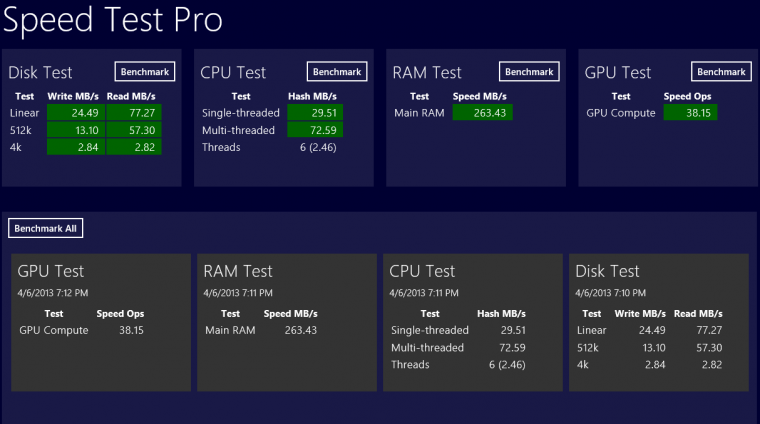Click the Main RAM speed bar 263.43

click(x=482, y=113)
